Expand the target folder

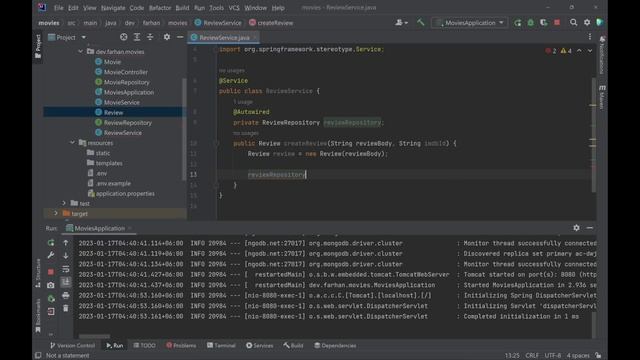(x=56, y=213)
